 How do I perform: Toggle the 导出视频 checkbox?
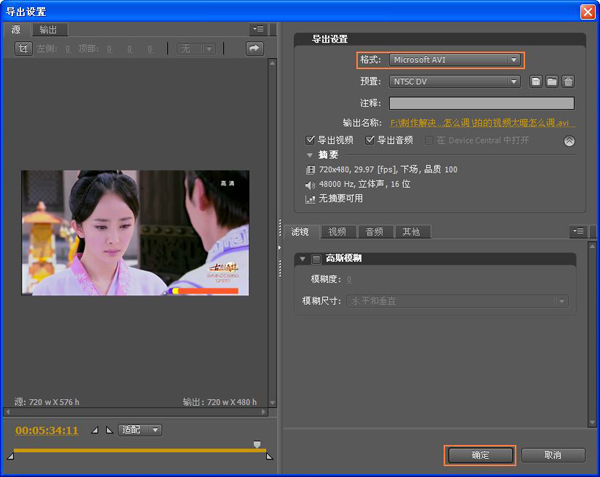tap(310, 140)
